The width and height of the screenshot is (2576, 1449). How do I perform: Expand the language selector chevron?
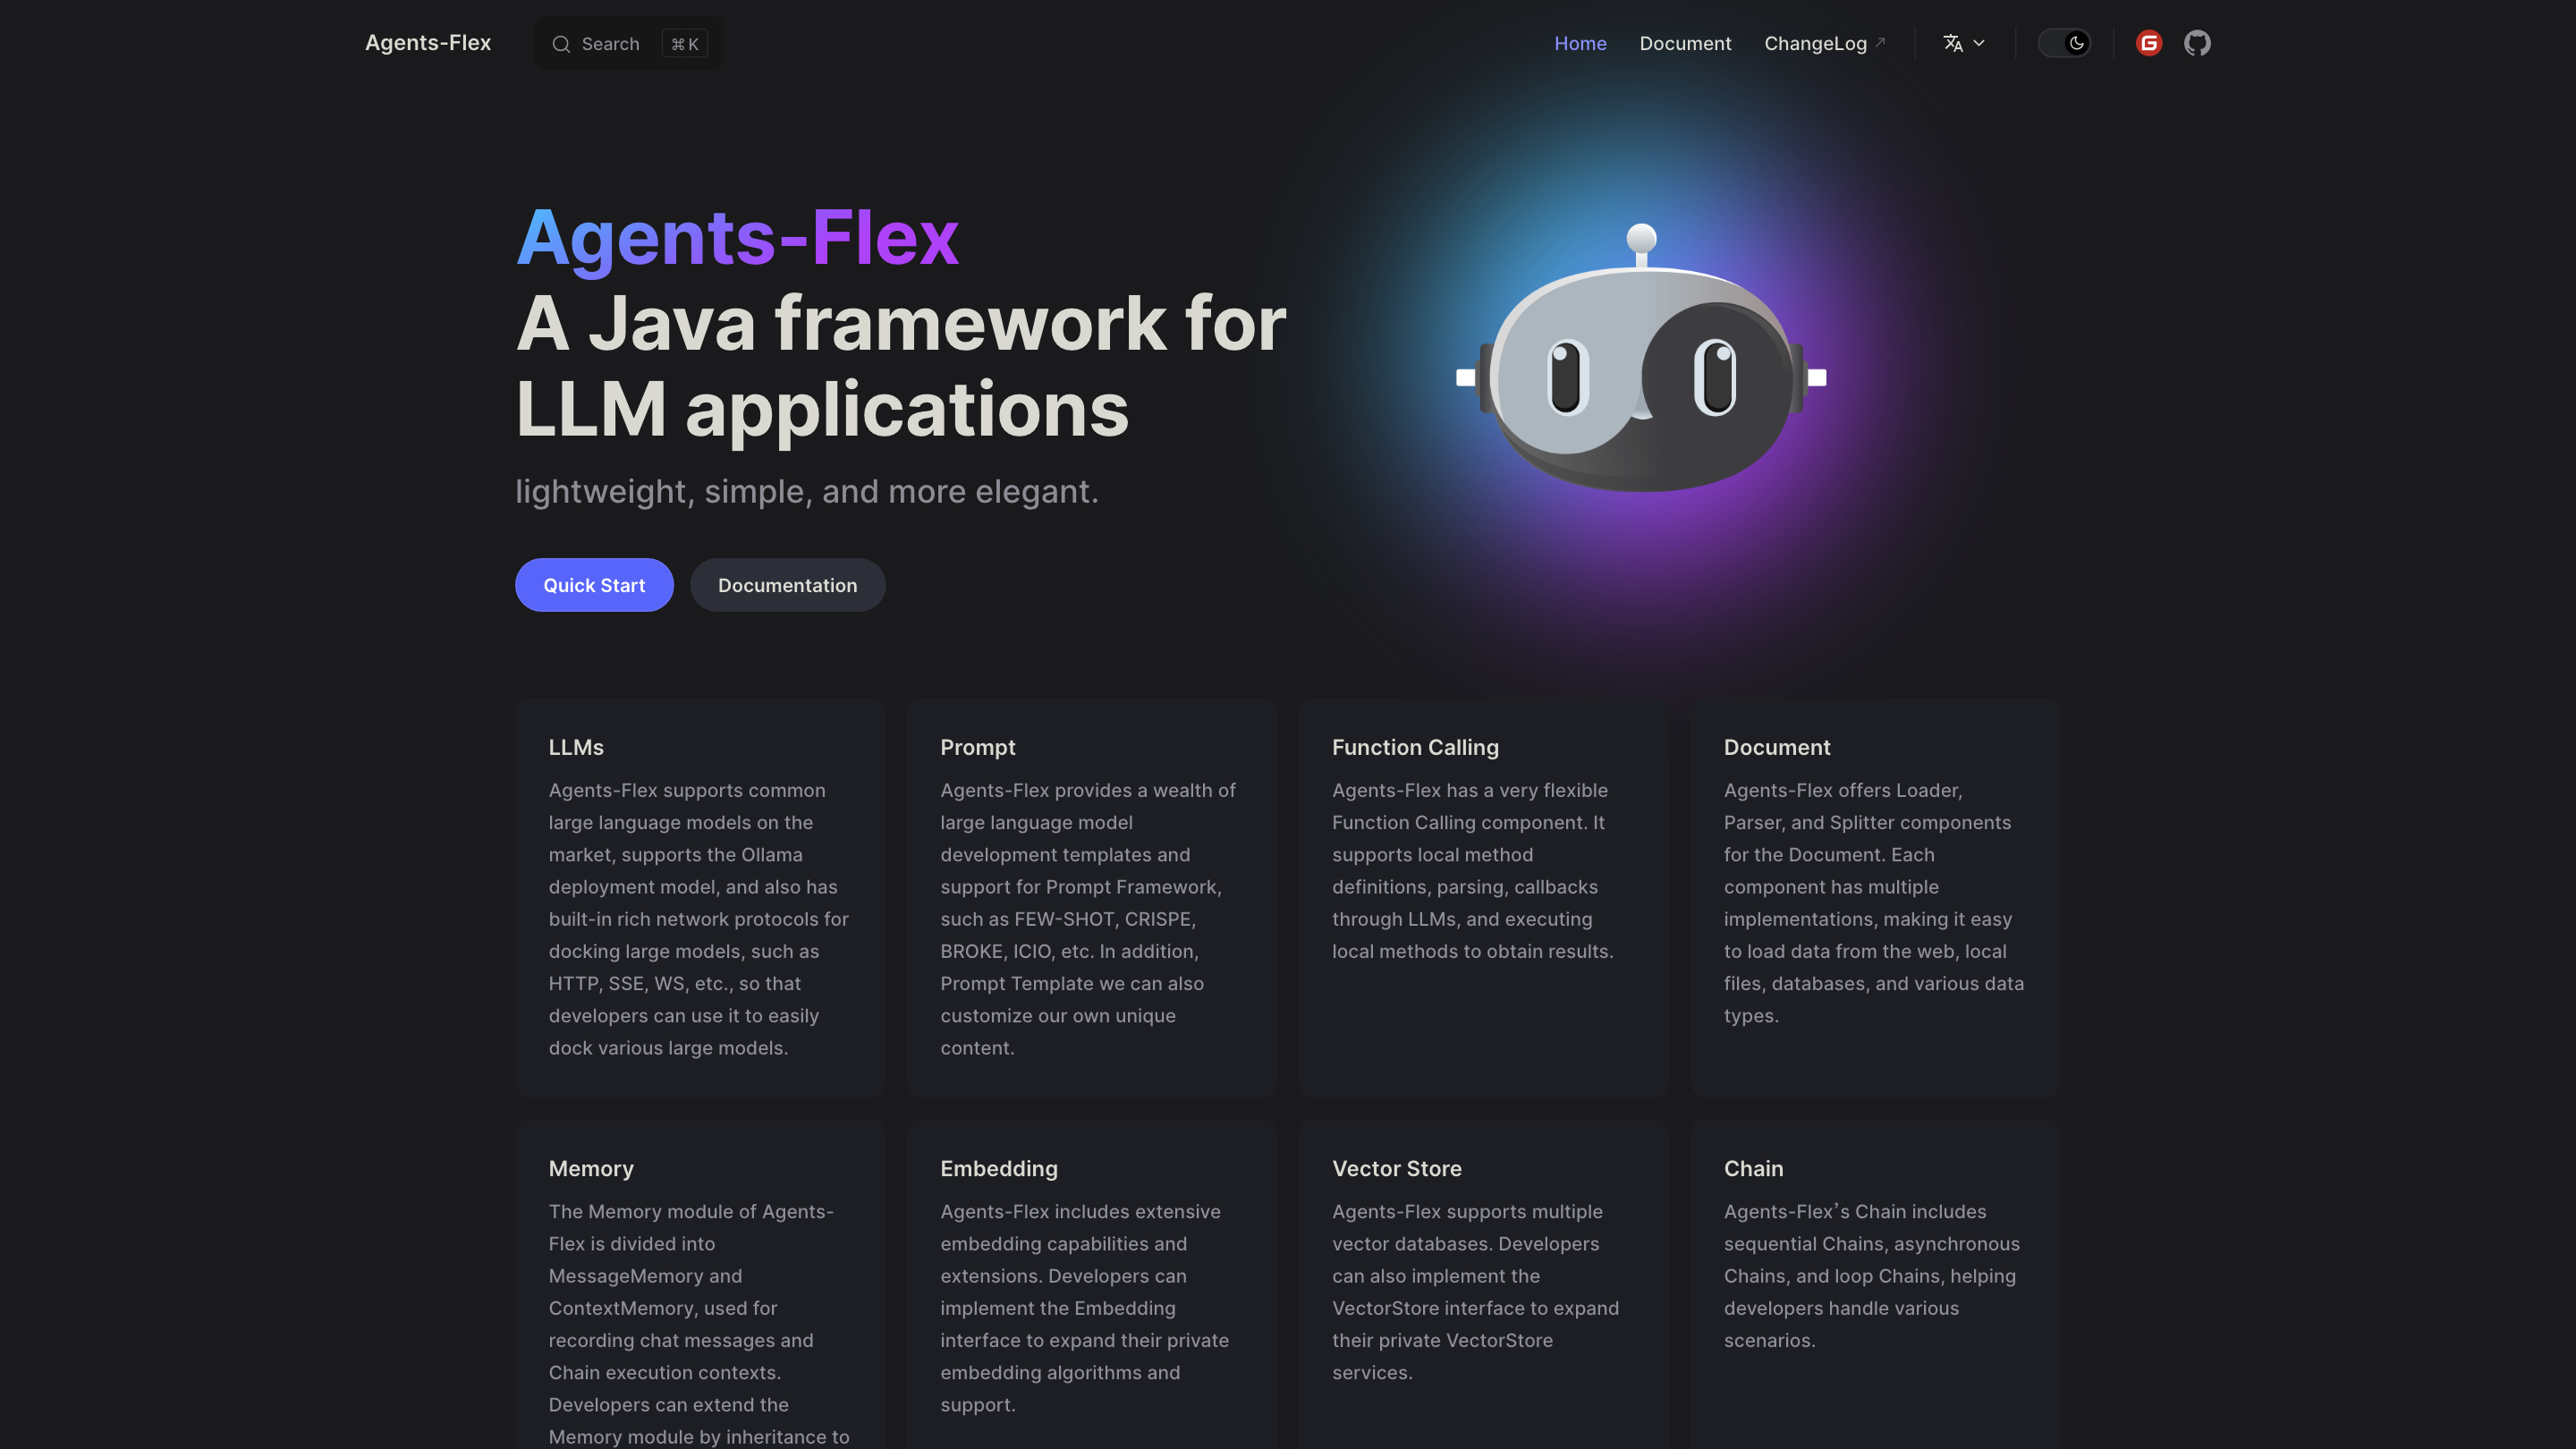coord(1979,43)
